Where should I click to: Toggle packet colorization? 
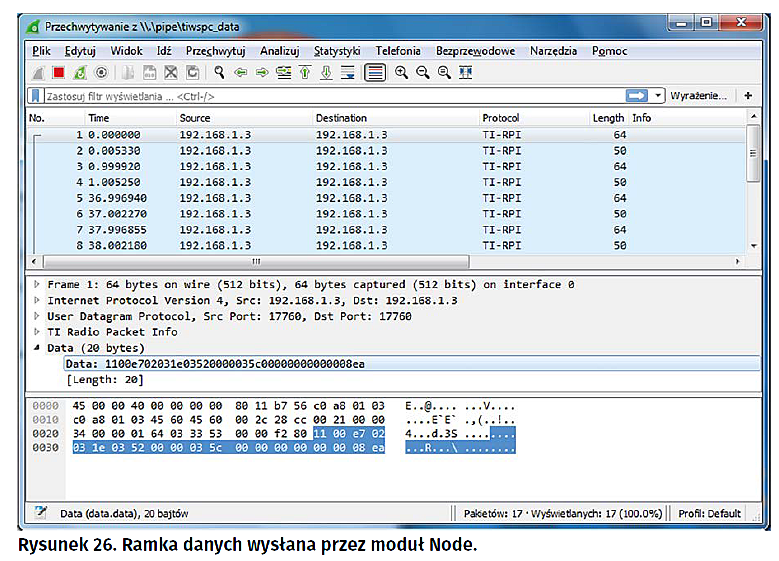(375, 72)
